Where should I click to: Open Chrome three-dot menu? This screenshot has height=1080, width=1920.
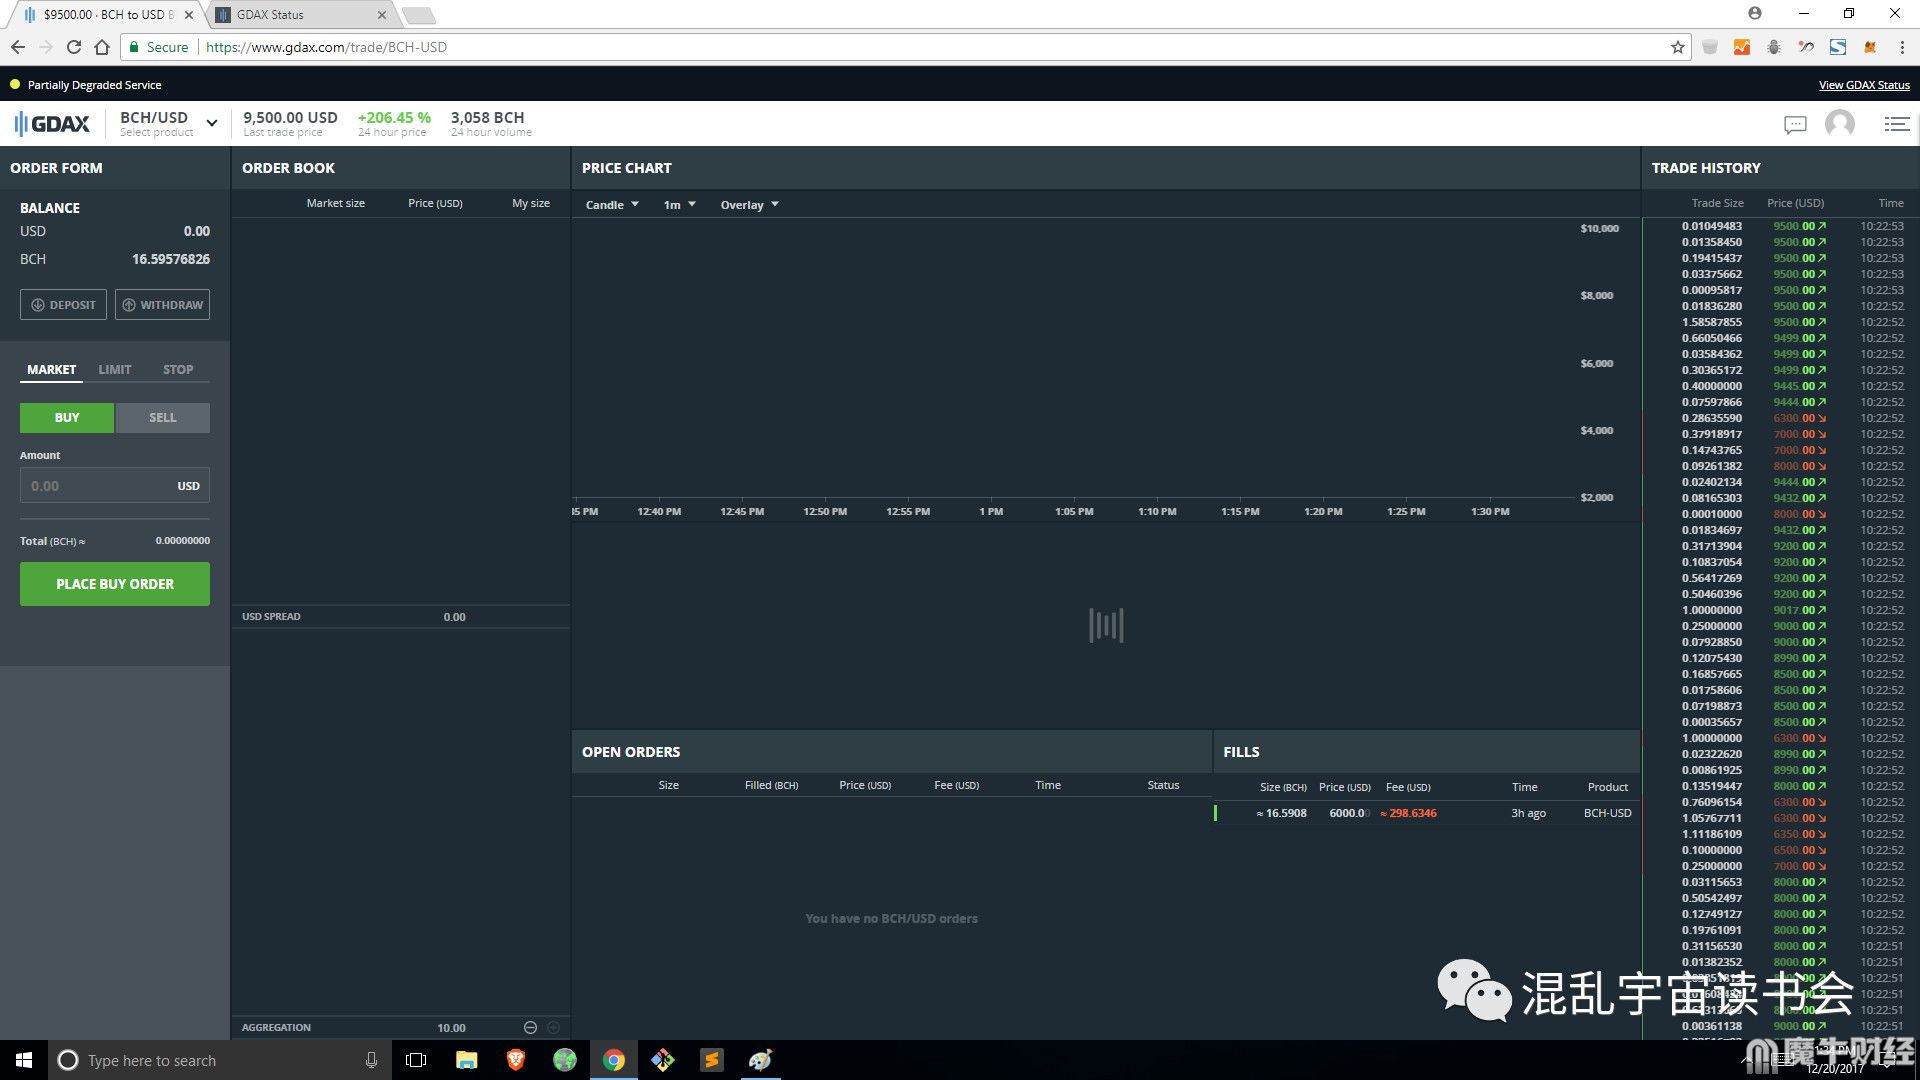[x=1902, y=47]
